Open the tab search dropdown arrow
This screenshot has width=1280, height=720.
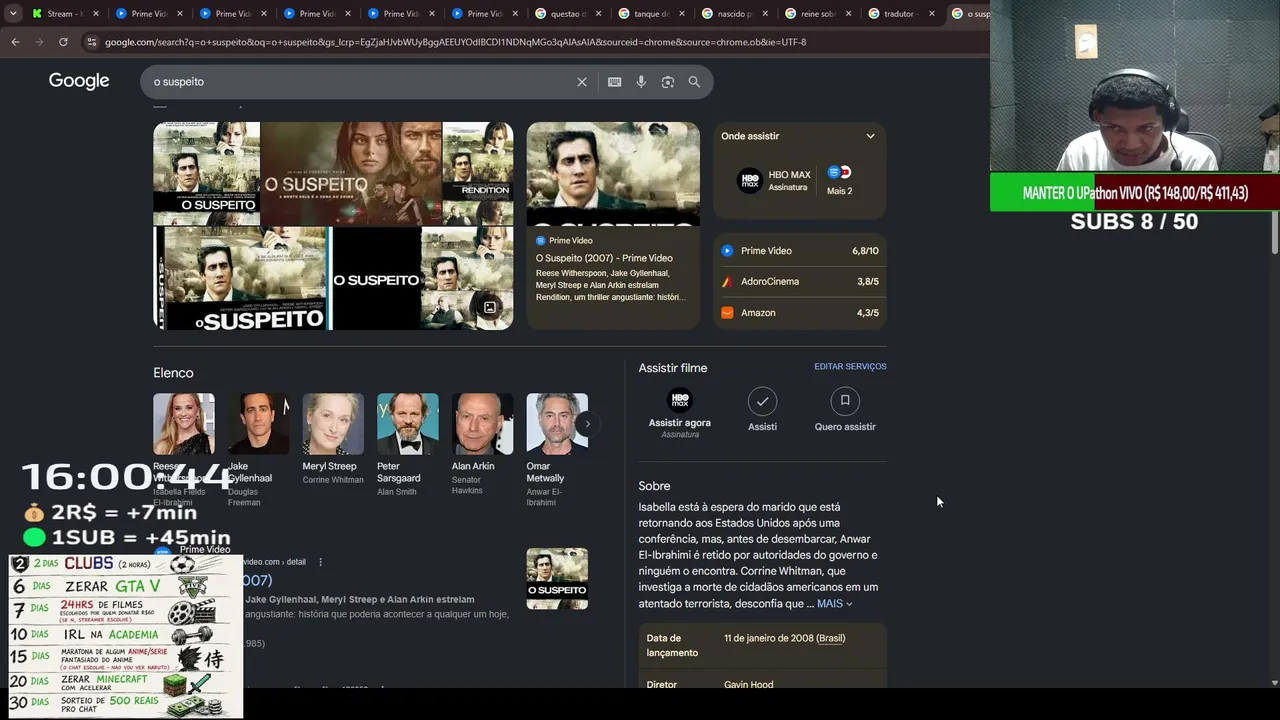12,14
